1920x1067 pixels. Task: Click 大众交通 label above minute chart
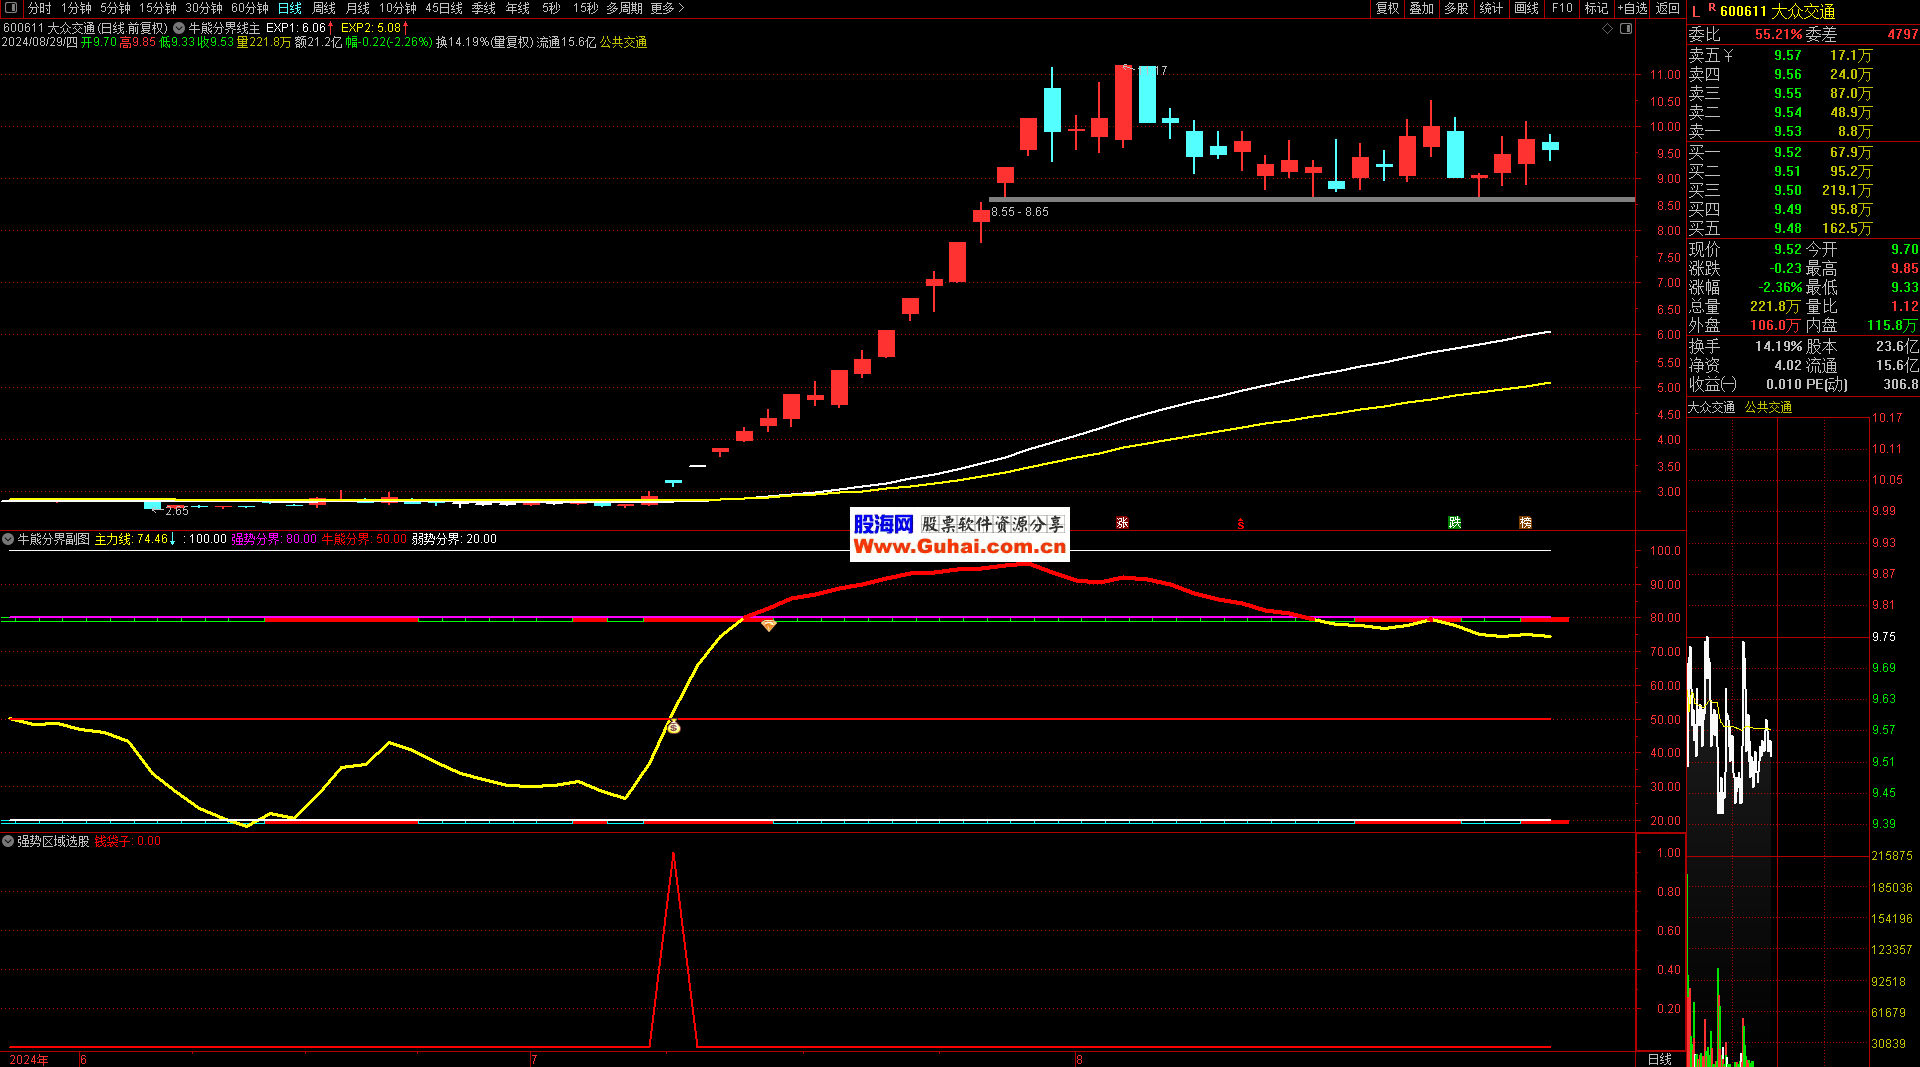click(x=1712, y=407)
